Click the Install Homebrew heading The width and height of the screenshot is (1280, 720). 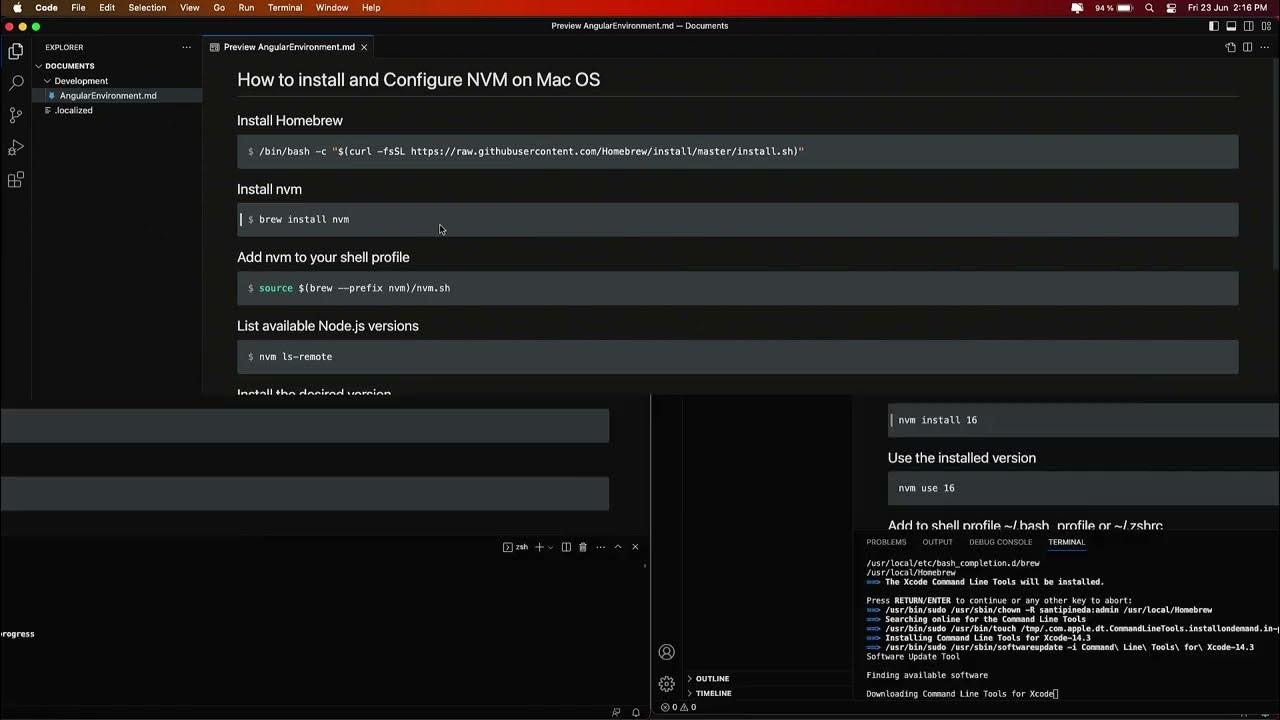click(x=290, y=121)
